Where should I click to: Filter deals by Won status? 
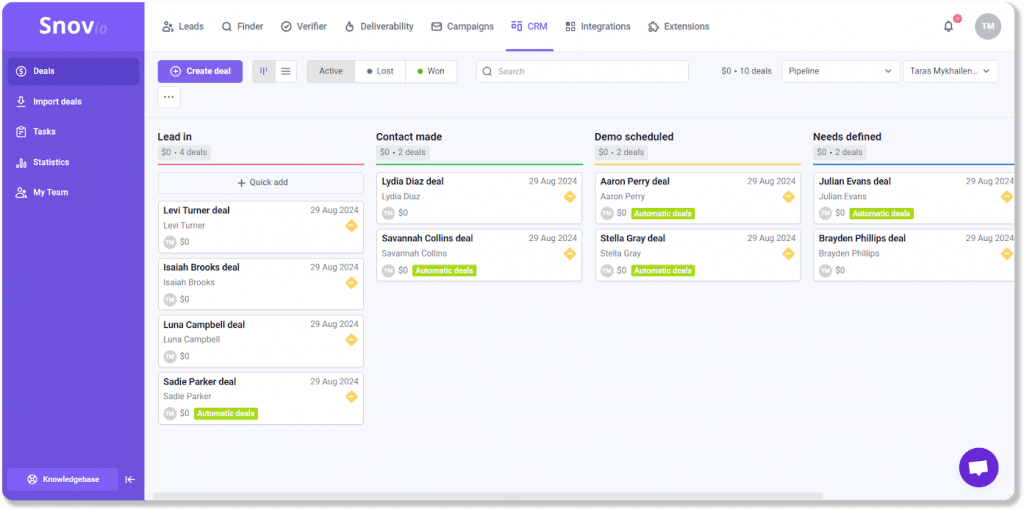[431, 71]
